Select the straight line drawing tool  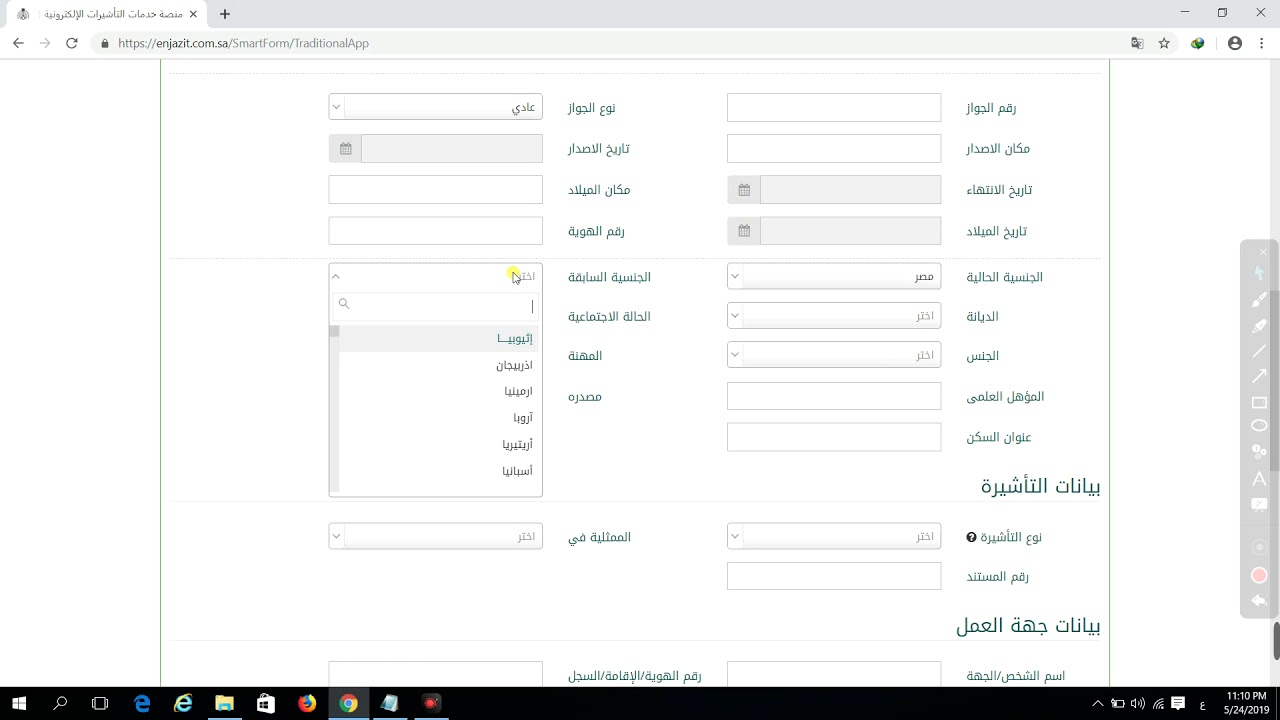pyautogui.click(x=1259, y=351)
